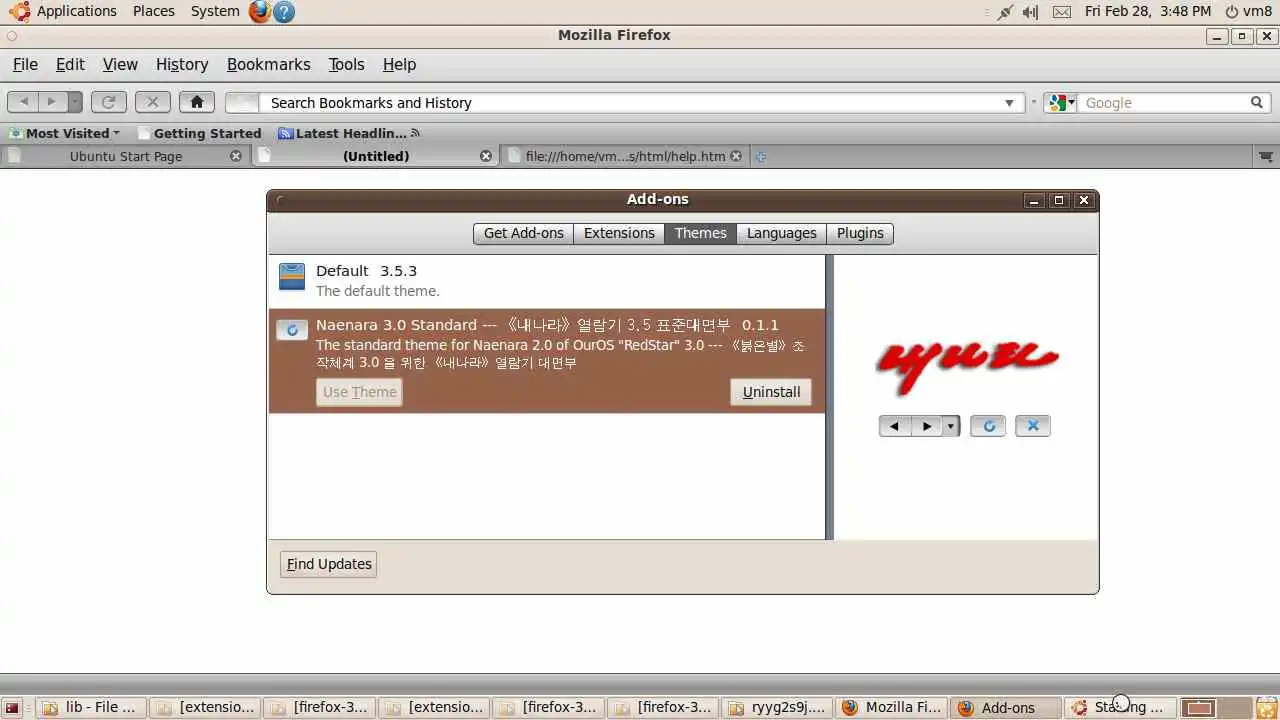Open the Help menu
This screenshot has height=720, width=1280.
click(399, 64)
